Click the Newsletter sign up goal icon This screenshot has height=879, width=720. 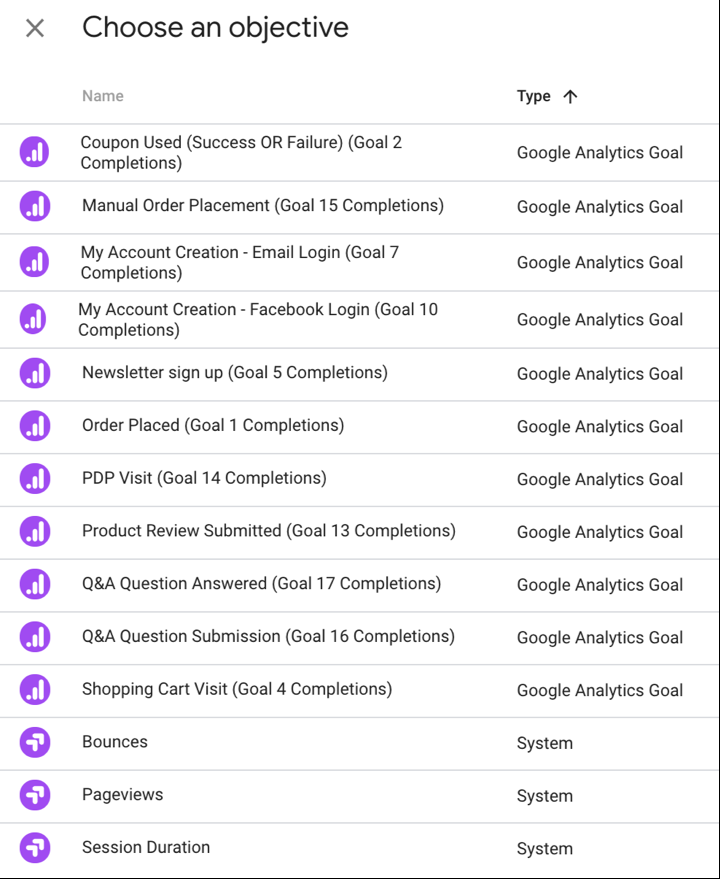click(x=35, y=373)
